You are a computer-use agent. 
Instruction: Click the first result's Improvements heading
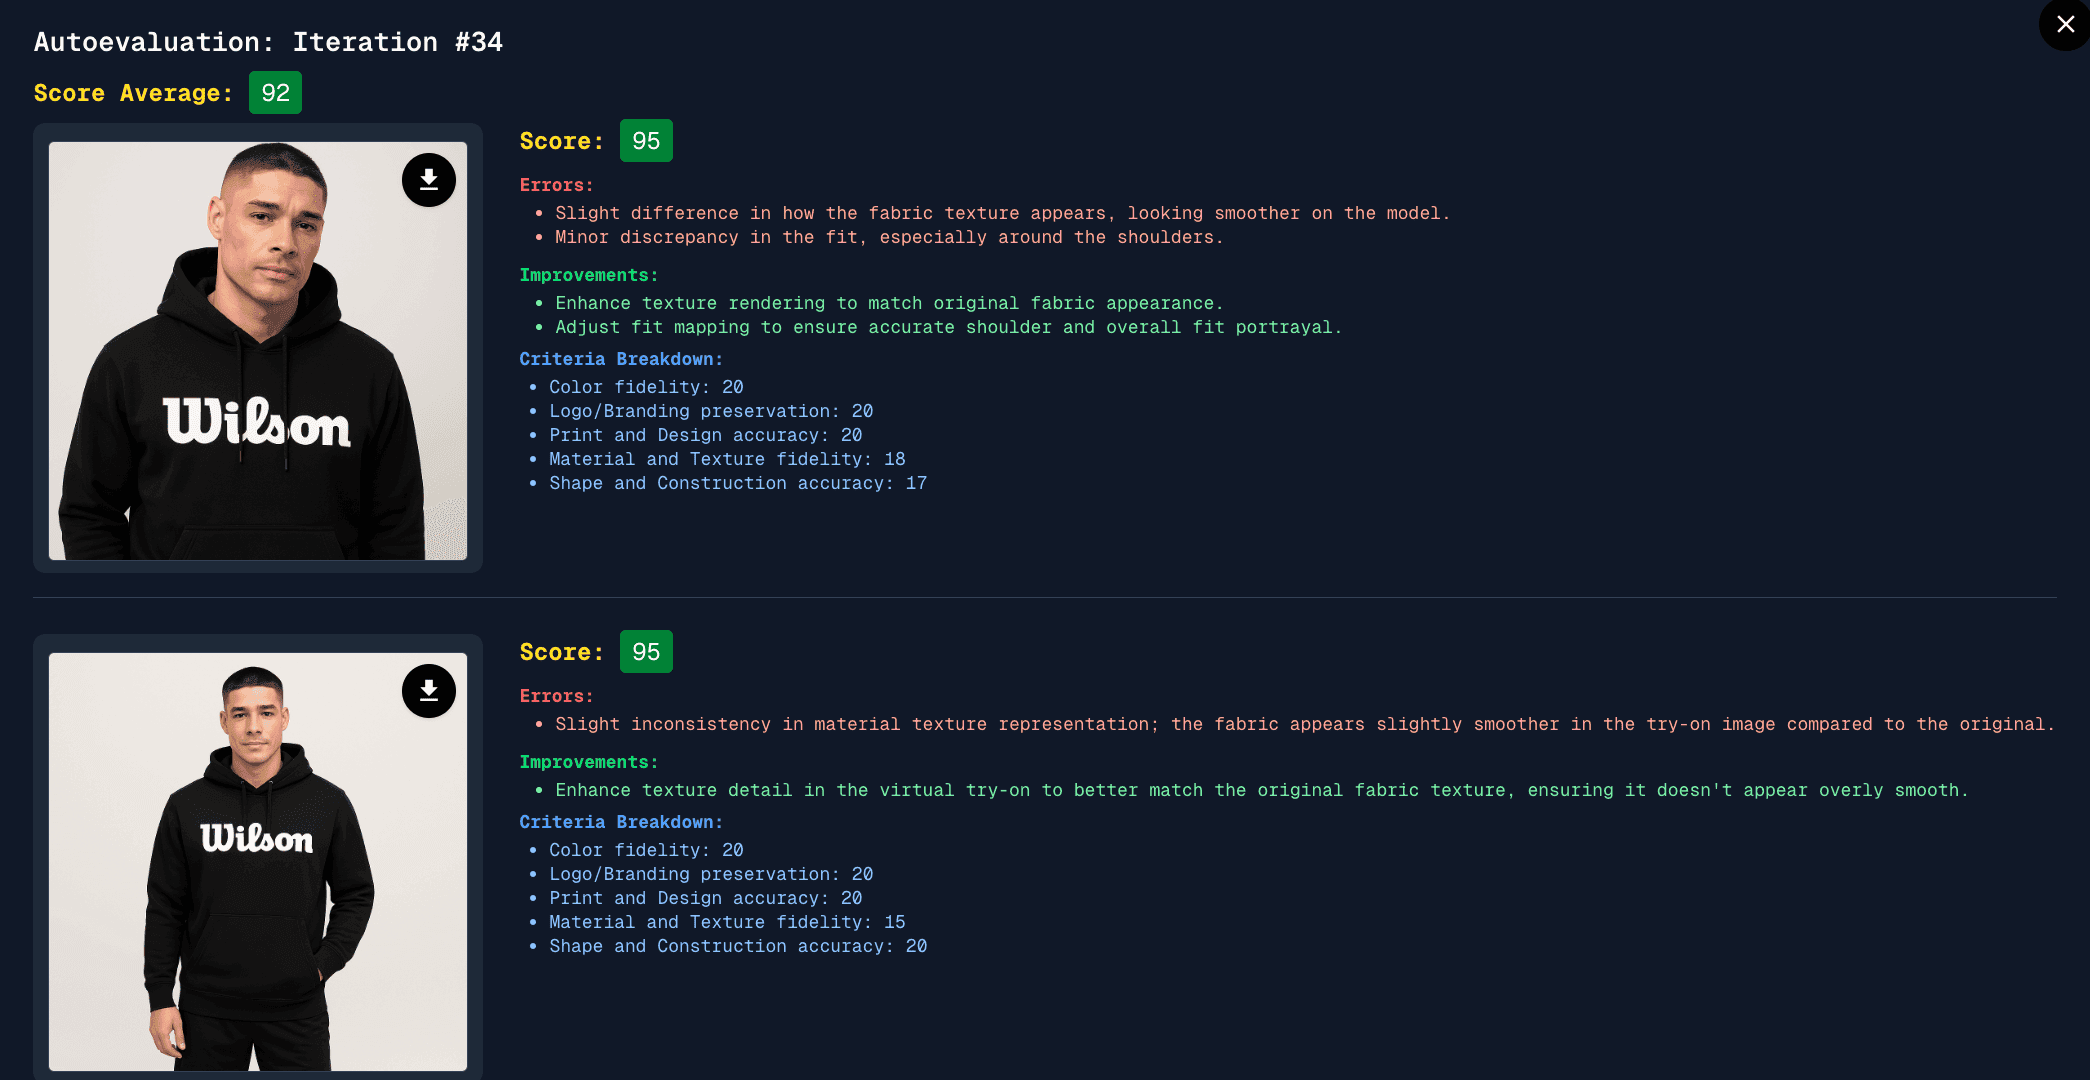[589, 275]
